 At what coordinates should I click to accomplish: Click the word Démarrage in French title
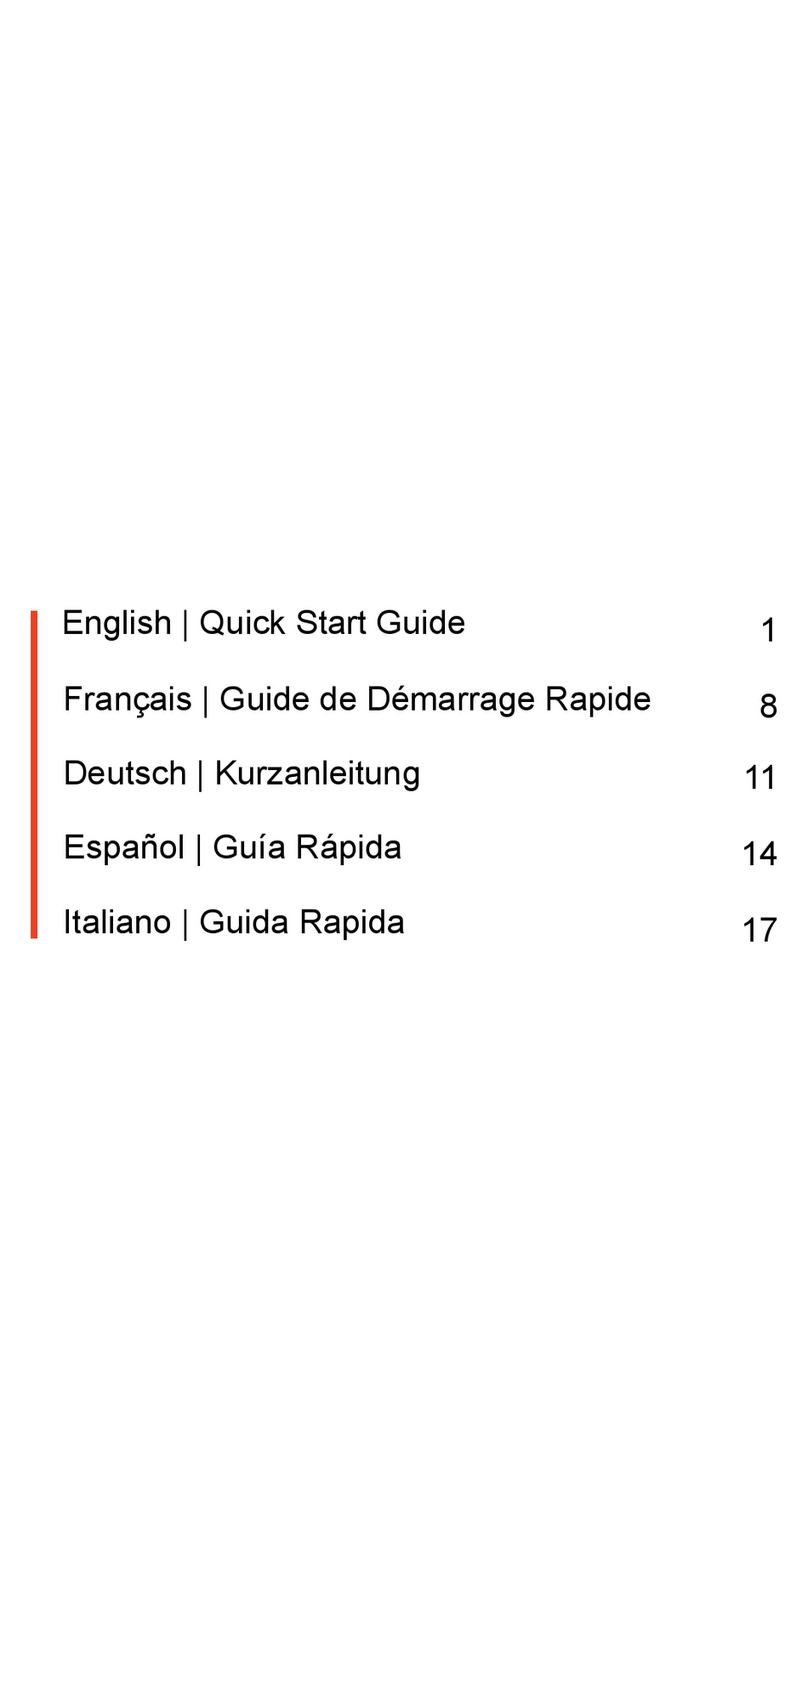tap(451, 699)
